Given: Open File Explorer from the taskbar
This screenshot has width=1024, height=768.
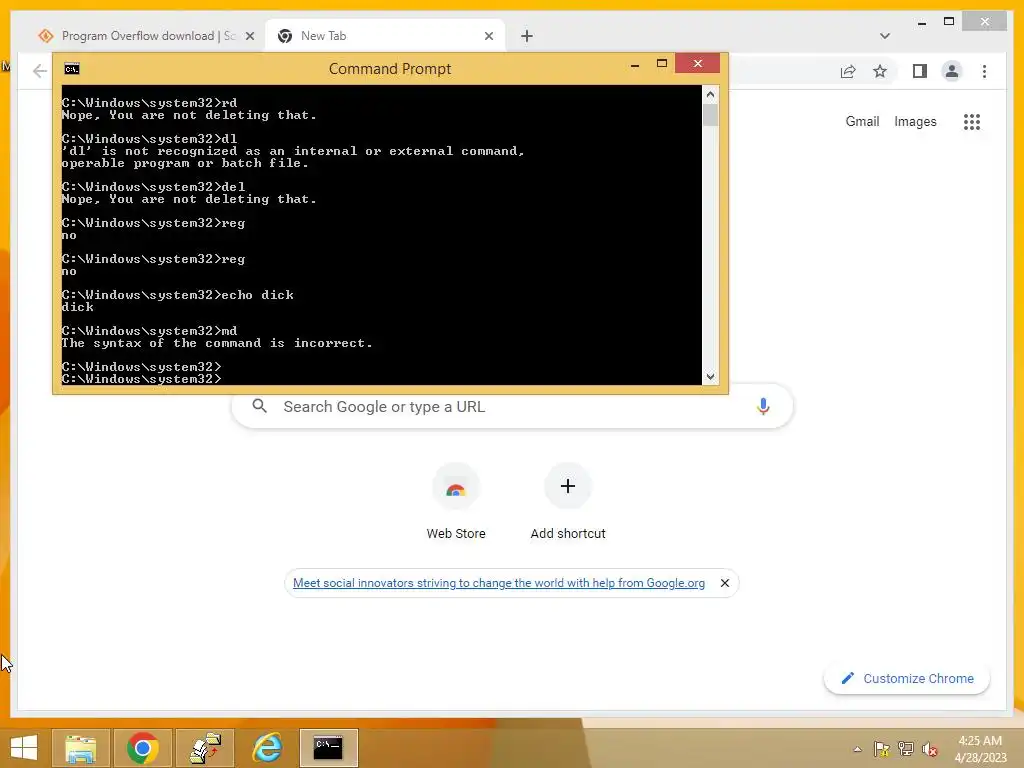Looking at the screenshot, I should [81, 748].
